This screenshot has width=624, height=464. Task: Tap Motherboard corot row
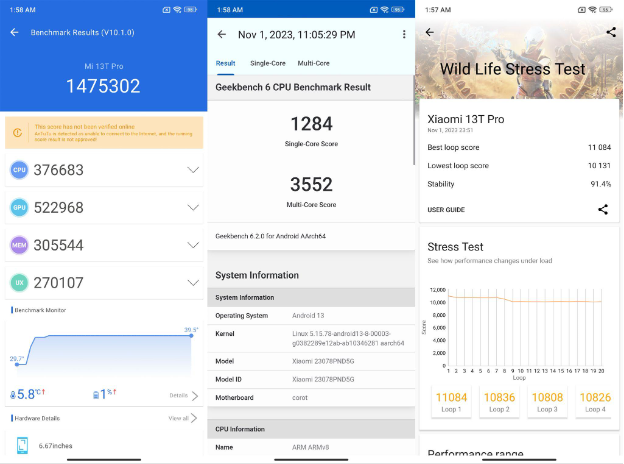pos(311,398)
